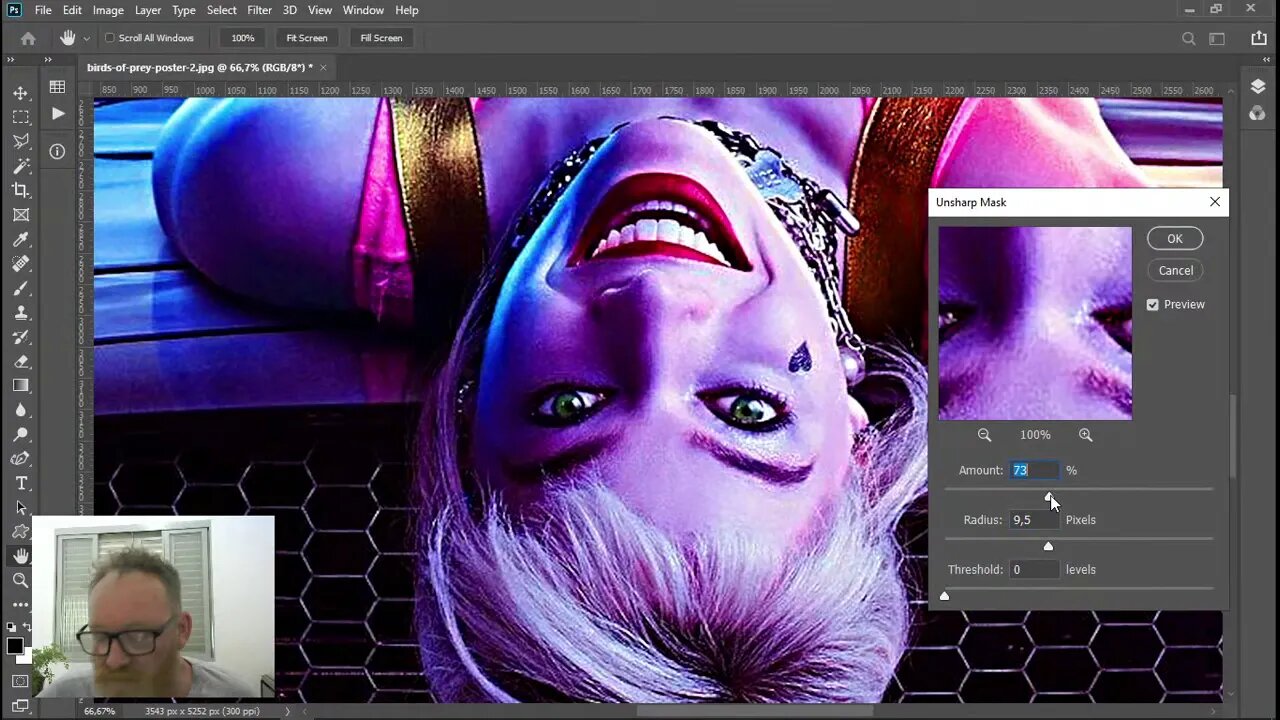Open the Layer menu
Screen dimensions: 1280x720
click(148, 10)
